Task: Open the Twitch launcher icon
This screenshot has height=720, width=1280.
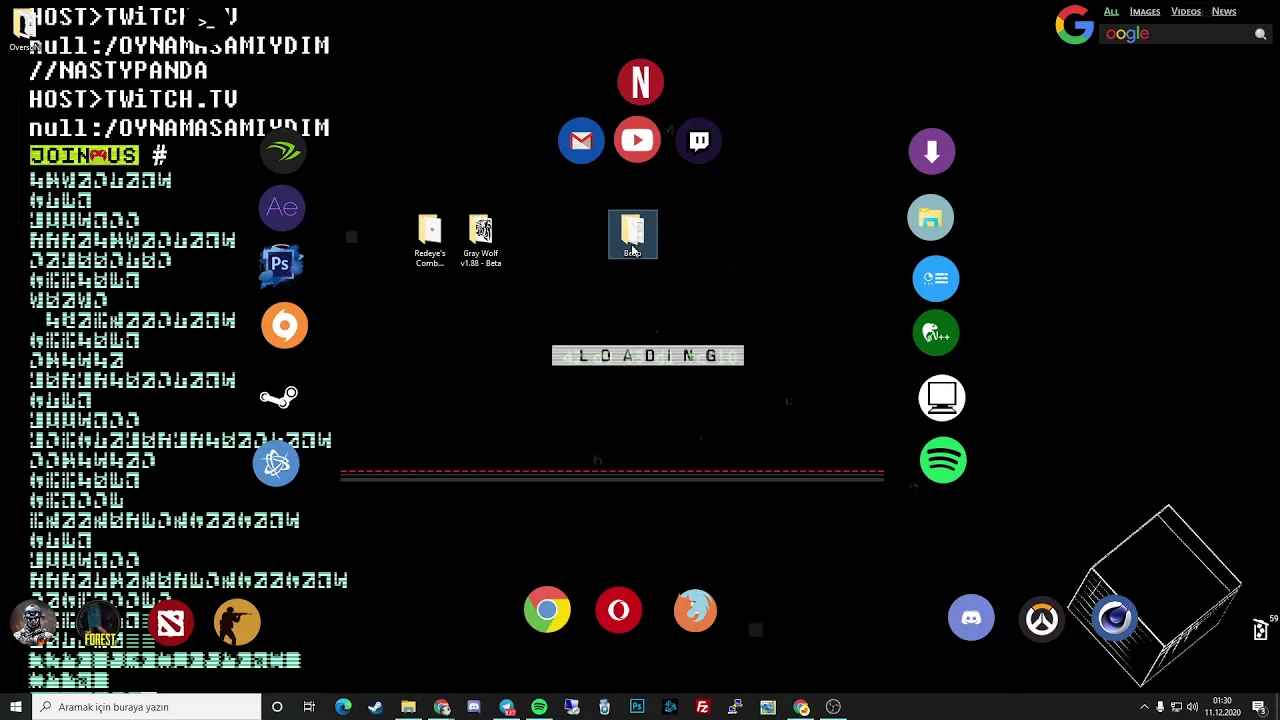Action: 699,141
